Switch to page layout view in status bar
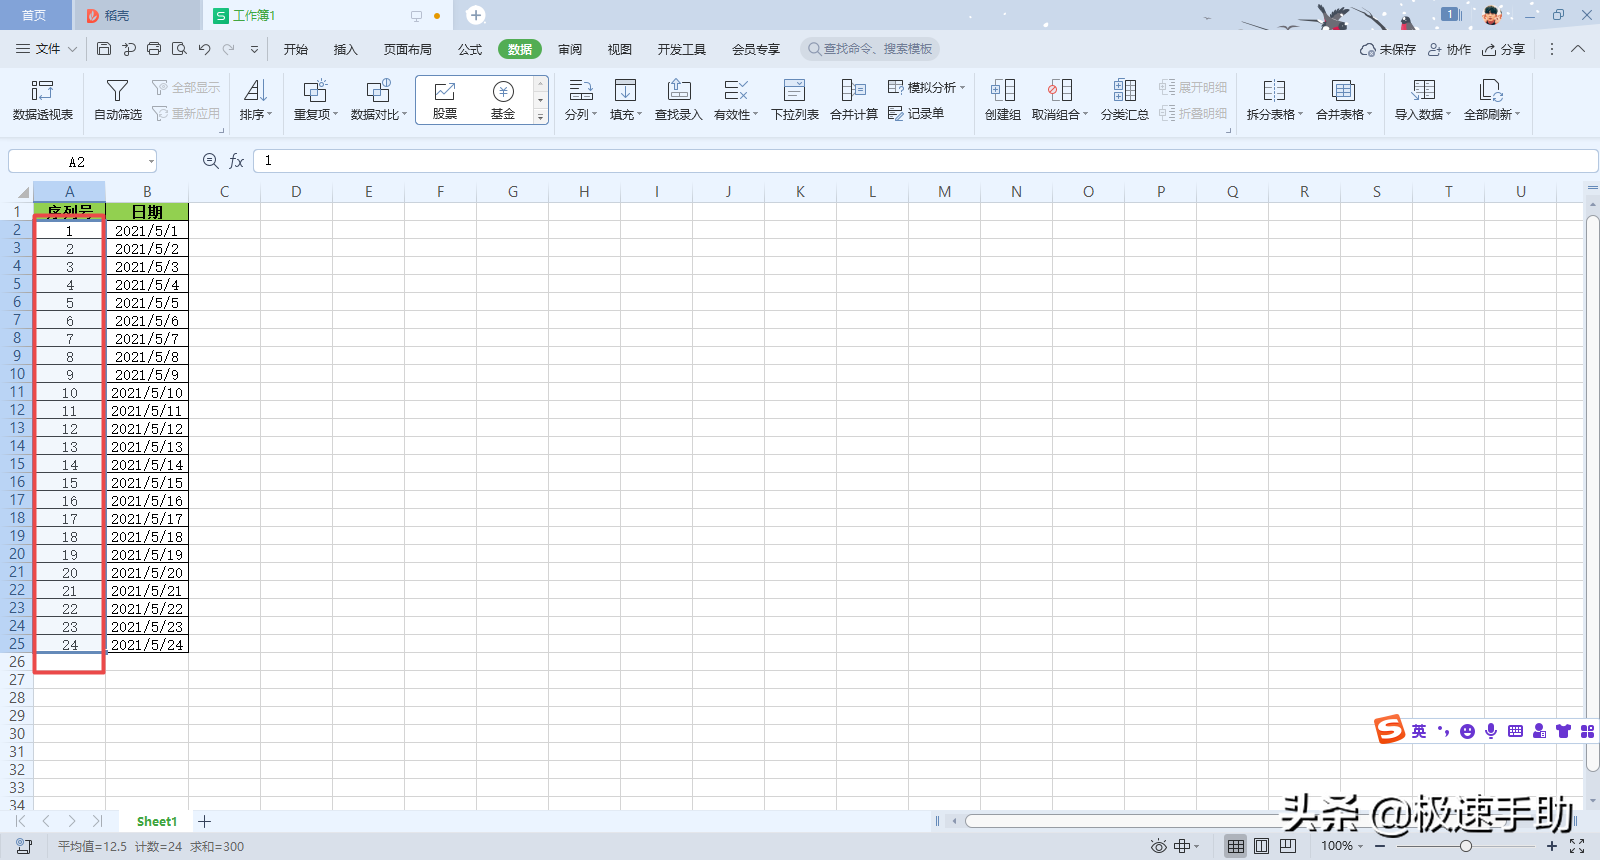This screenshot has height=860, width=1600. pos(1262,846)
